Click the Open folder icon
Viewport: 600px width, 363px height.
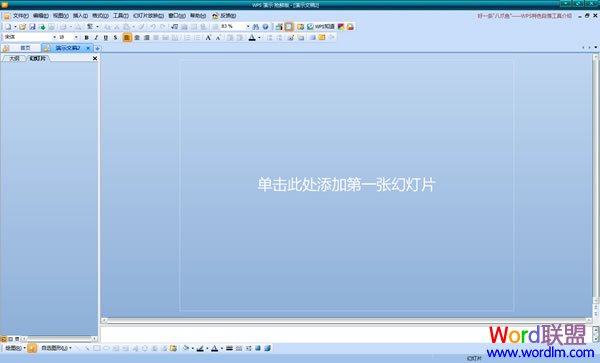pos(23,26)
